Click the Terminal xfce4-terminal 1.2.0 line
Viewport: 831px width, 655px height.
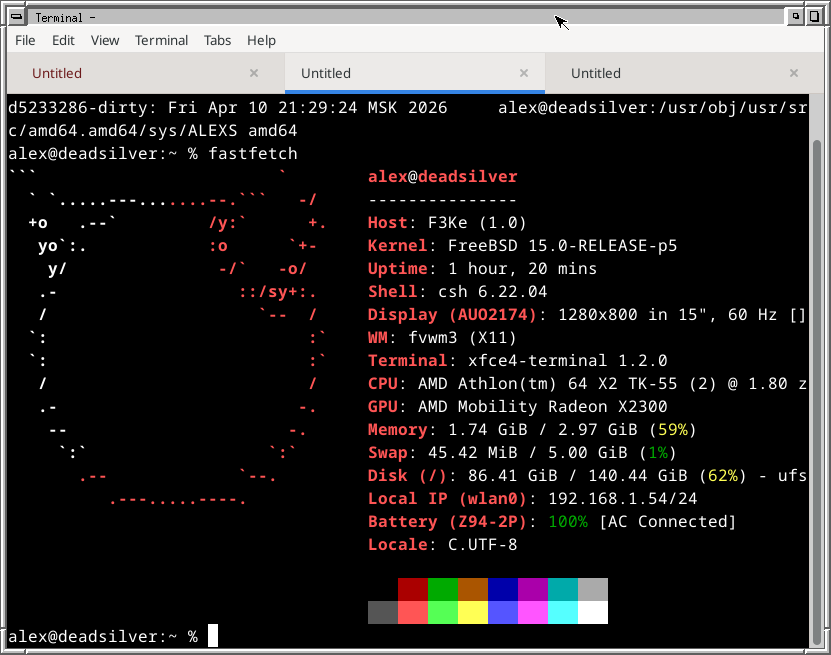pyautogui.click(x=517, y=360)
